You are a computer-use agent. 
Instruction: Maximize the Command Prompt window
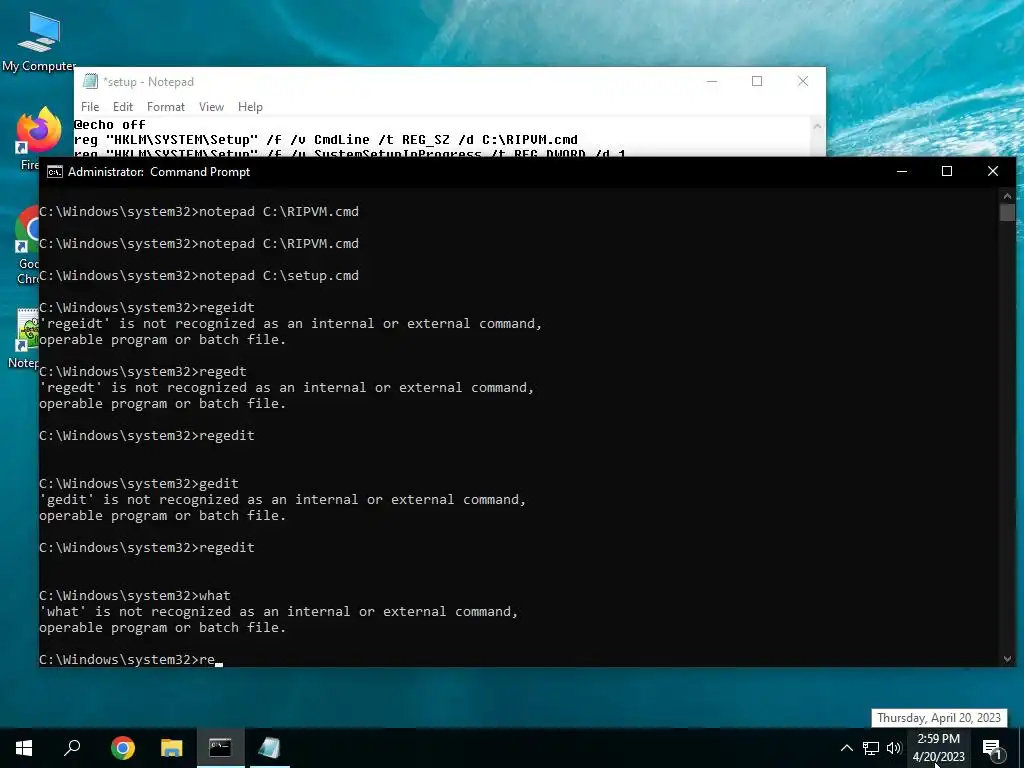947,172
